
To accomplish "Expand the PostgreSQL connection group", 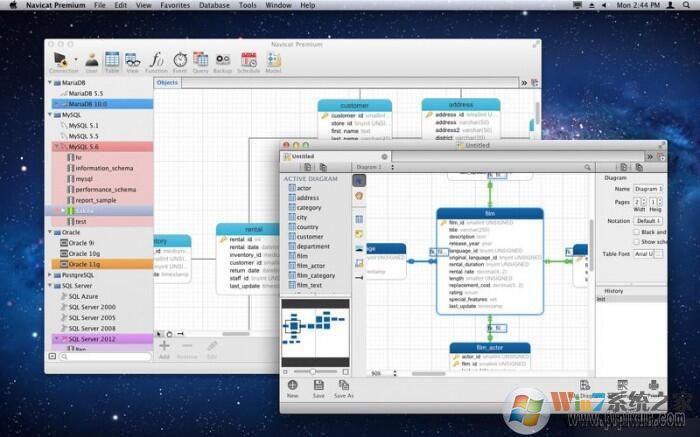I will tap(50, 275).
